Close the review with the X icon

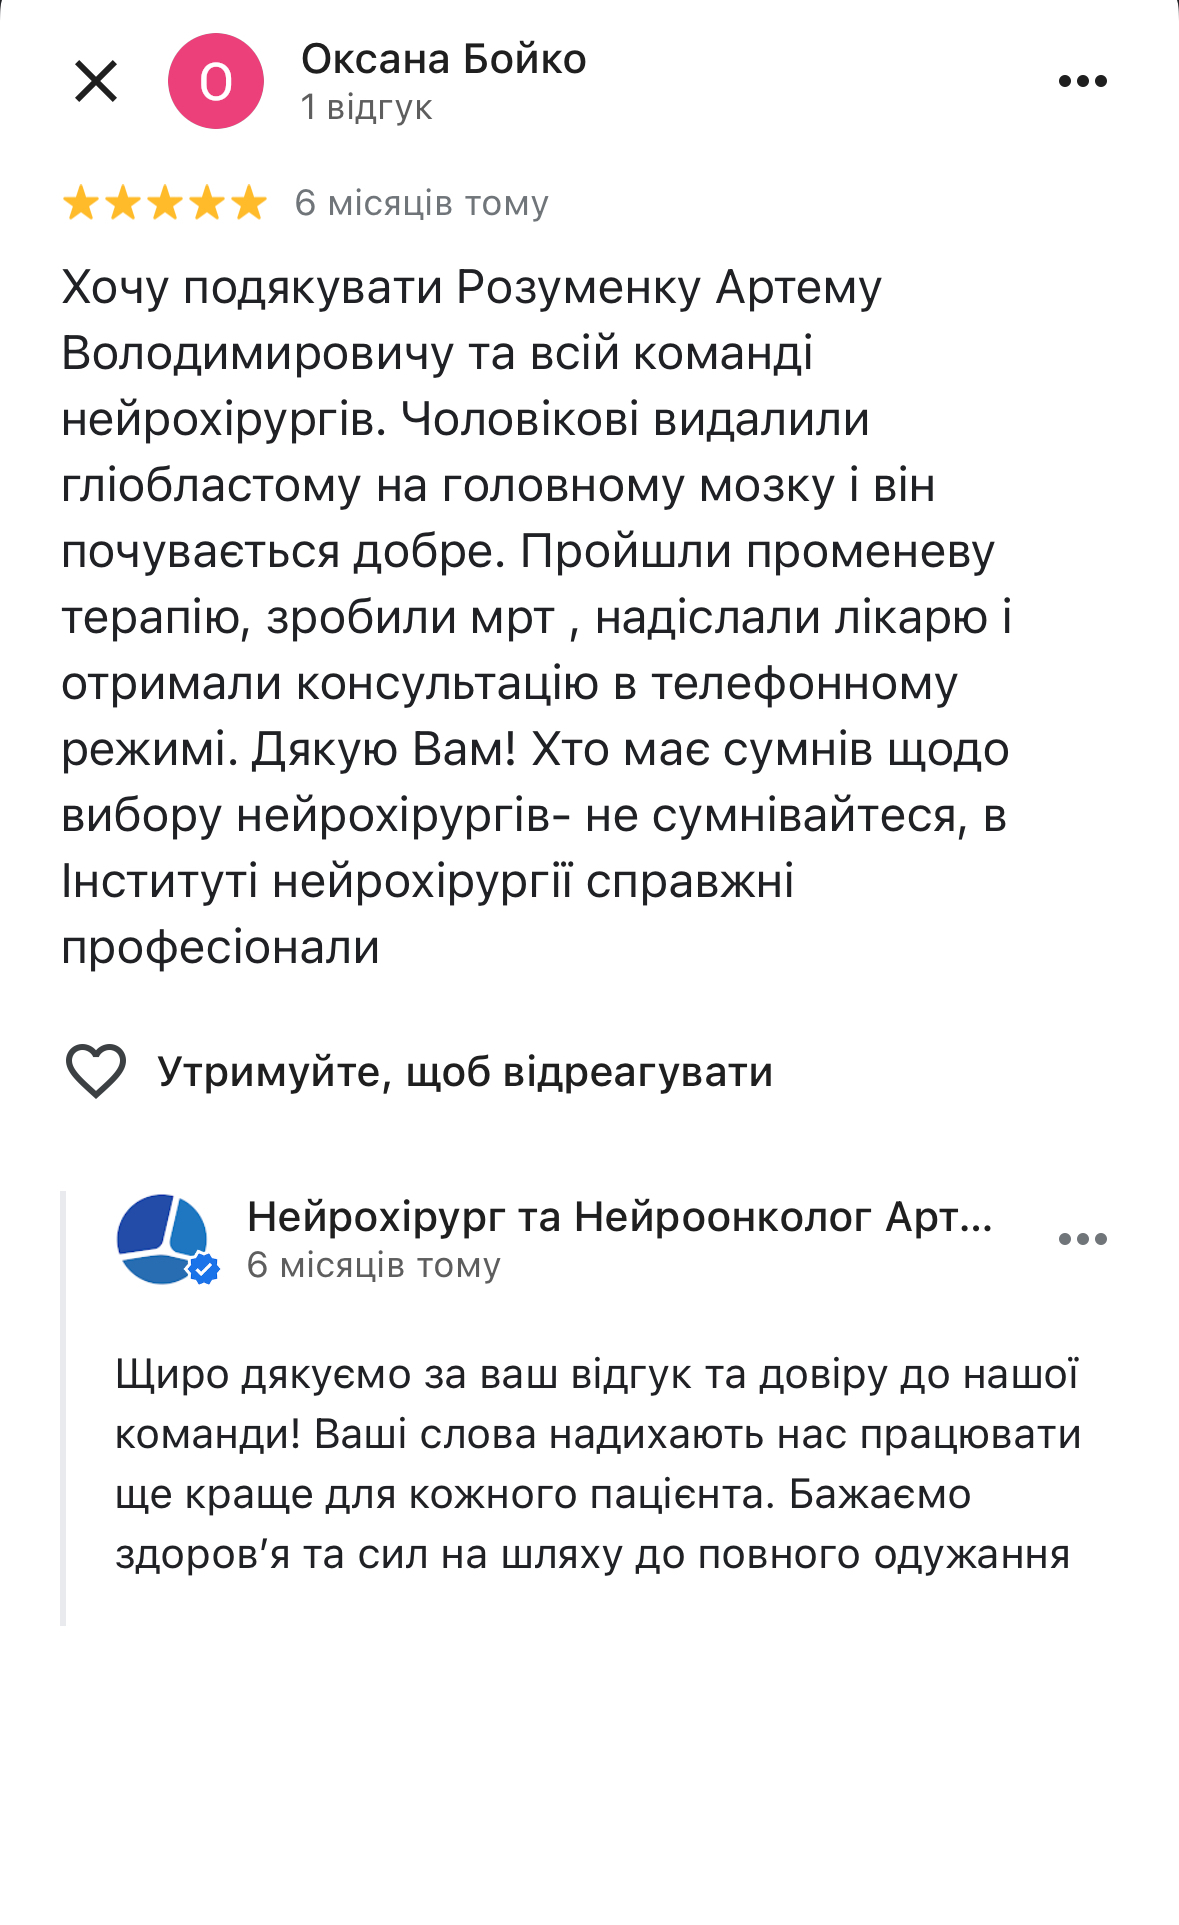pos(96,81)
